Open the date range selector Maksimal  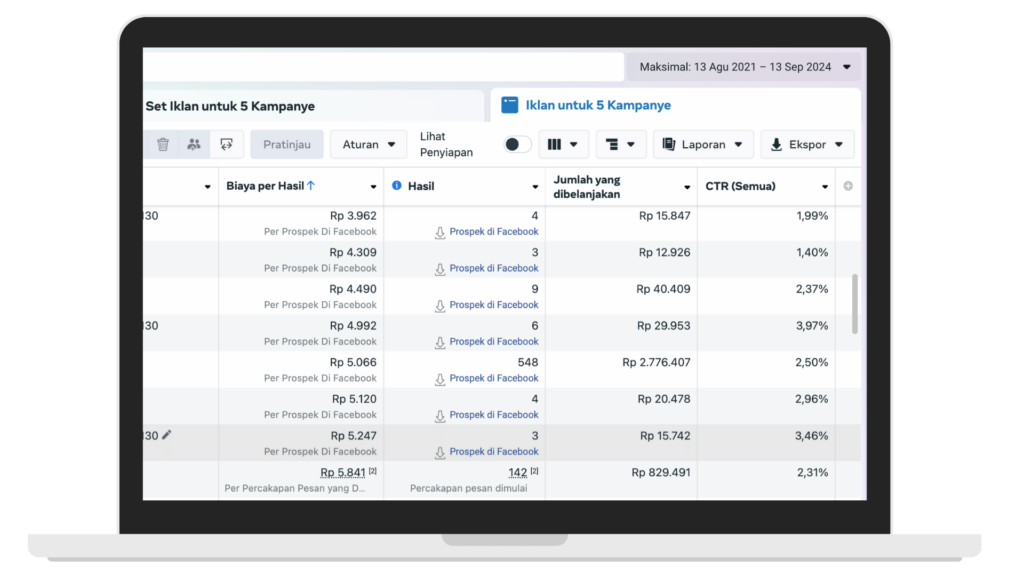click(x=743, y=67)
